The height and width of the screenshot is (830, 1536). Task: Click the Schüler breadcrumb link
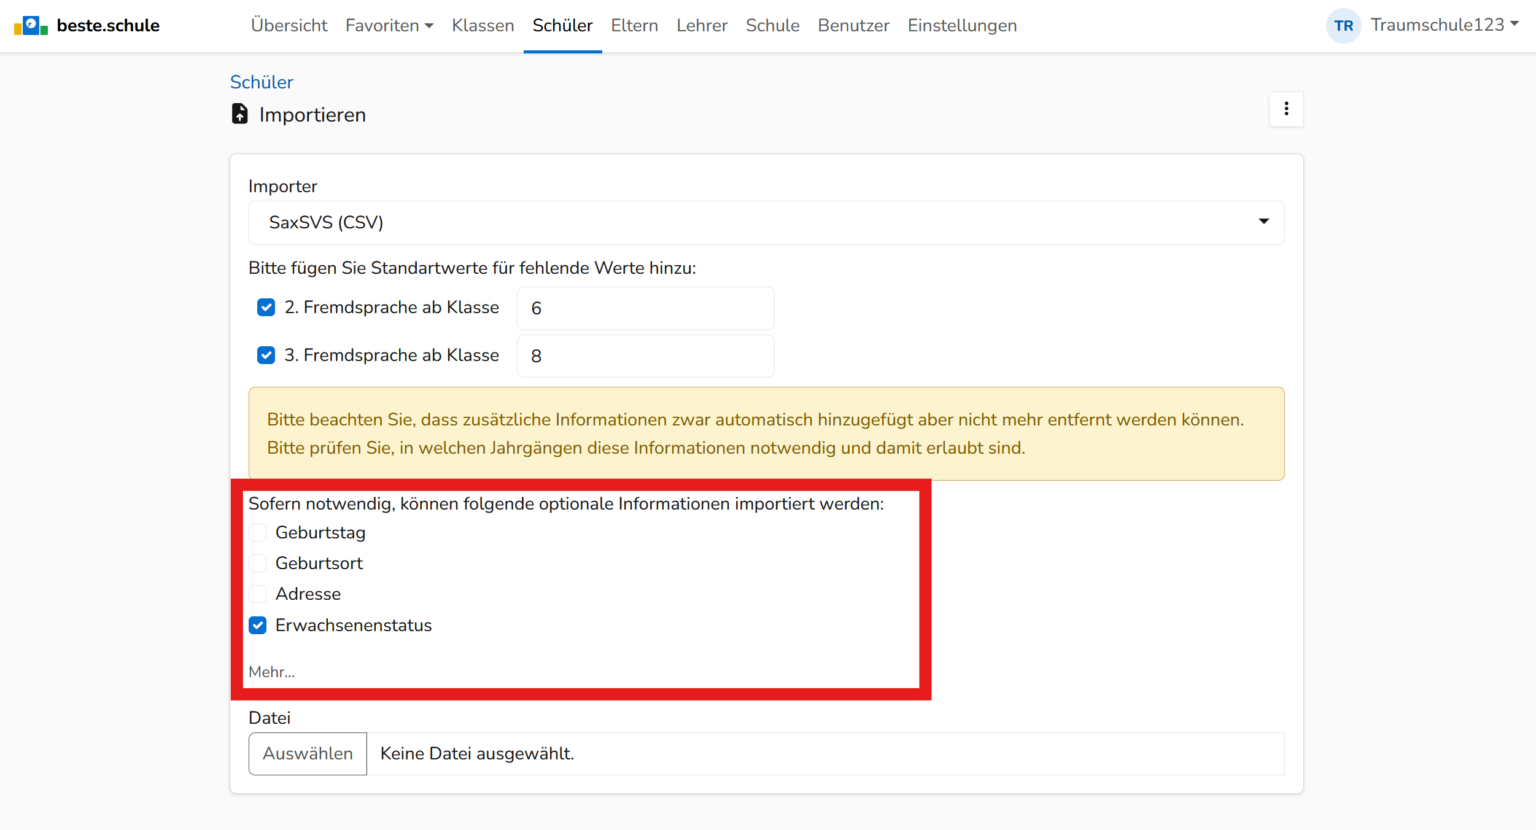click(261, 82)
